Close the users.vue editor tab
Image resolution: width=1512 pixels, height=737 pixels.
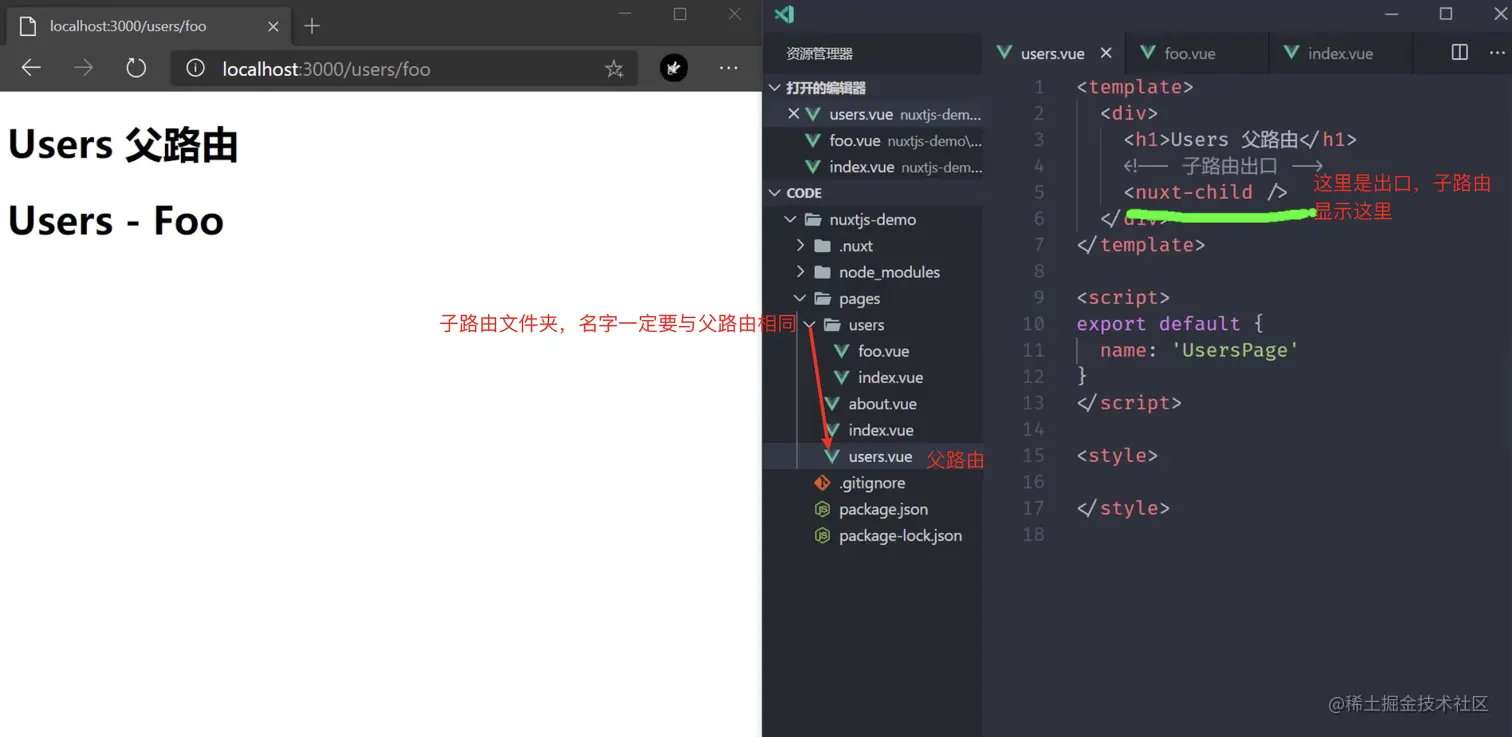(x=1106, y=53)
